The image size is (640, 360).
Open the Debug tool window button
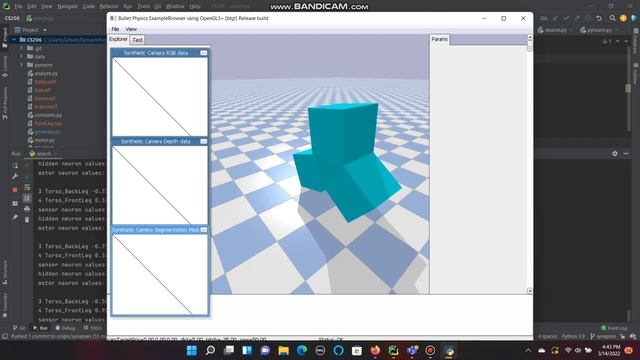tap(65, 328)
